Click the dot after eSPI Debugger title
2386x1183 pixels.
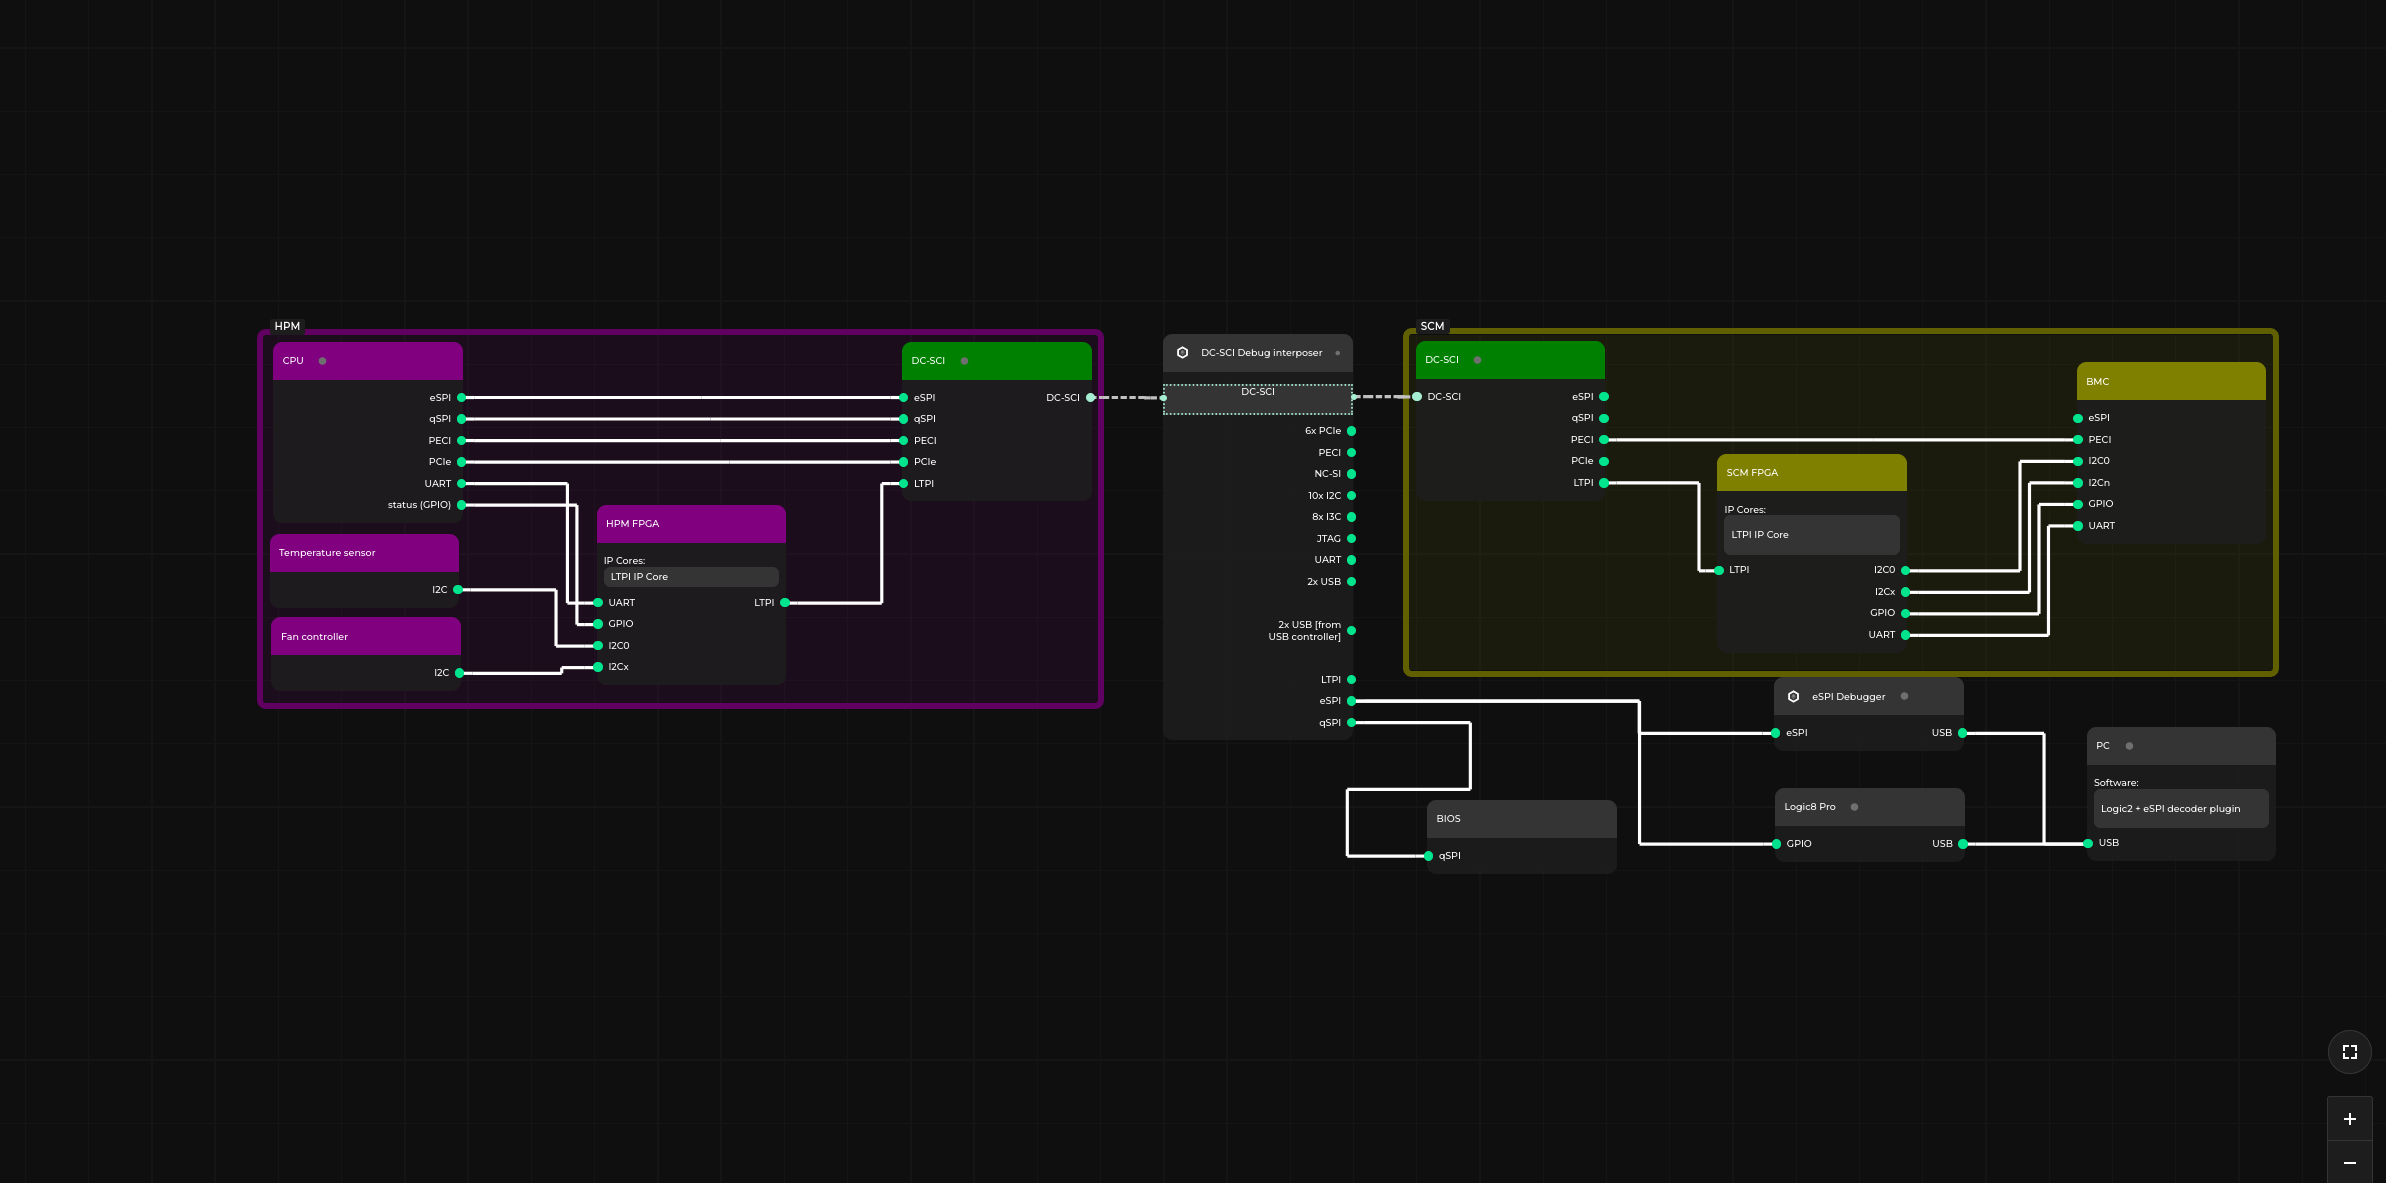tap(1904, 696)
